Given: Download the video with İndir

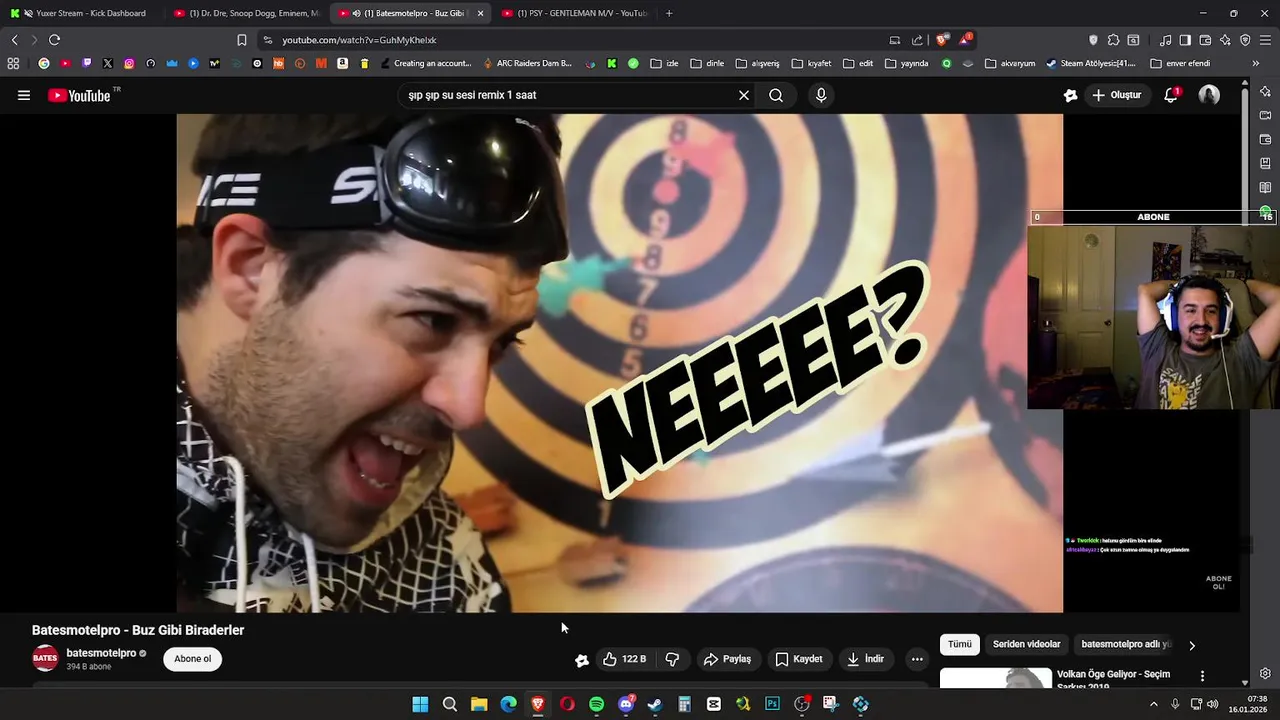Looking at the screenshot, I should click(866, 659).
